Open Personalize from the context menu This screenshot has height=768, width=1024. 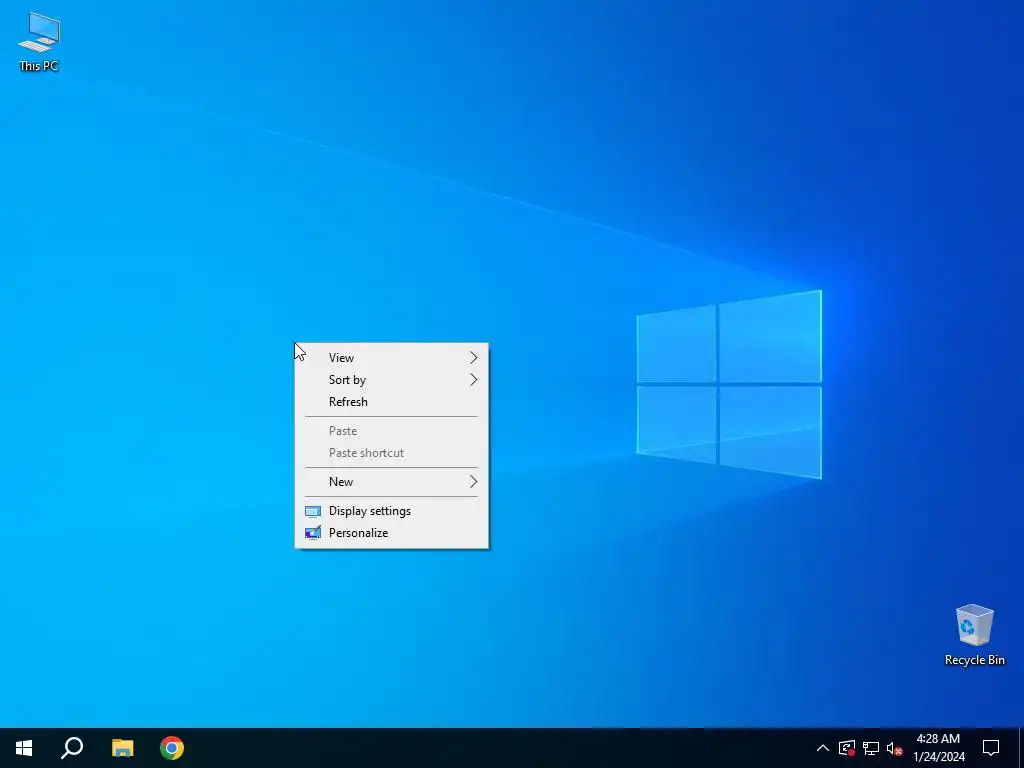[392, 533]
